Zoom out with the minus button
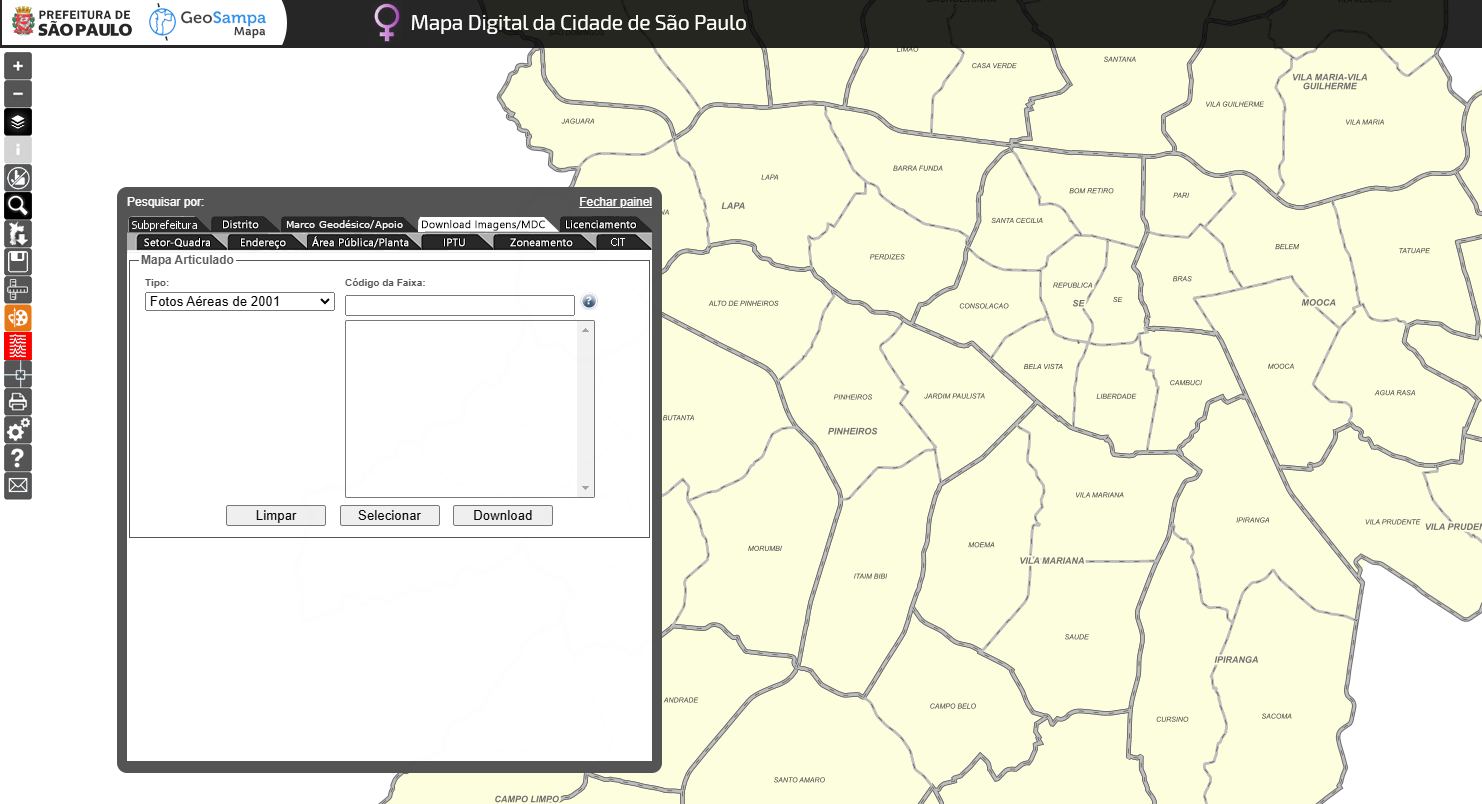 (18, 94)
